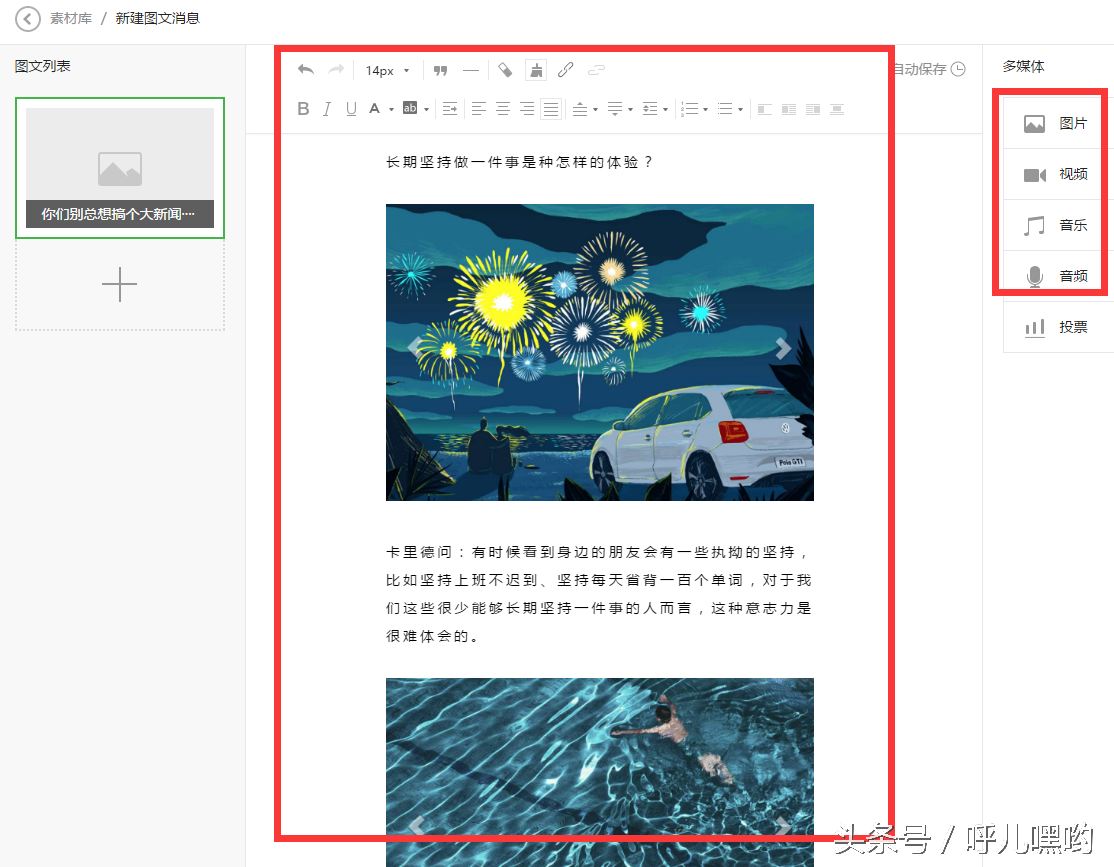This screenshot has width=1114, height=867.
Task: Open spacing-before dropdown arrow
Action: [595, 109]
